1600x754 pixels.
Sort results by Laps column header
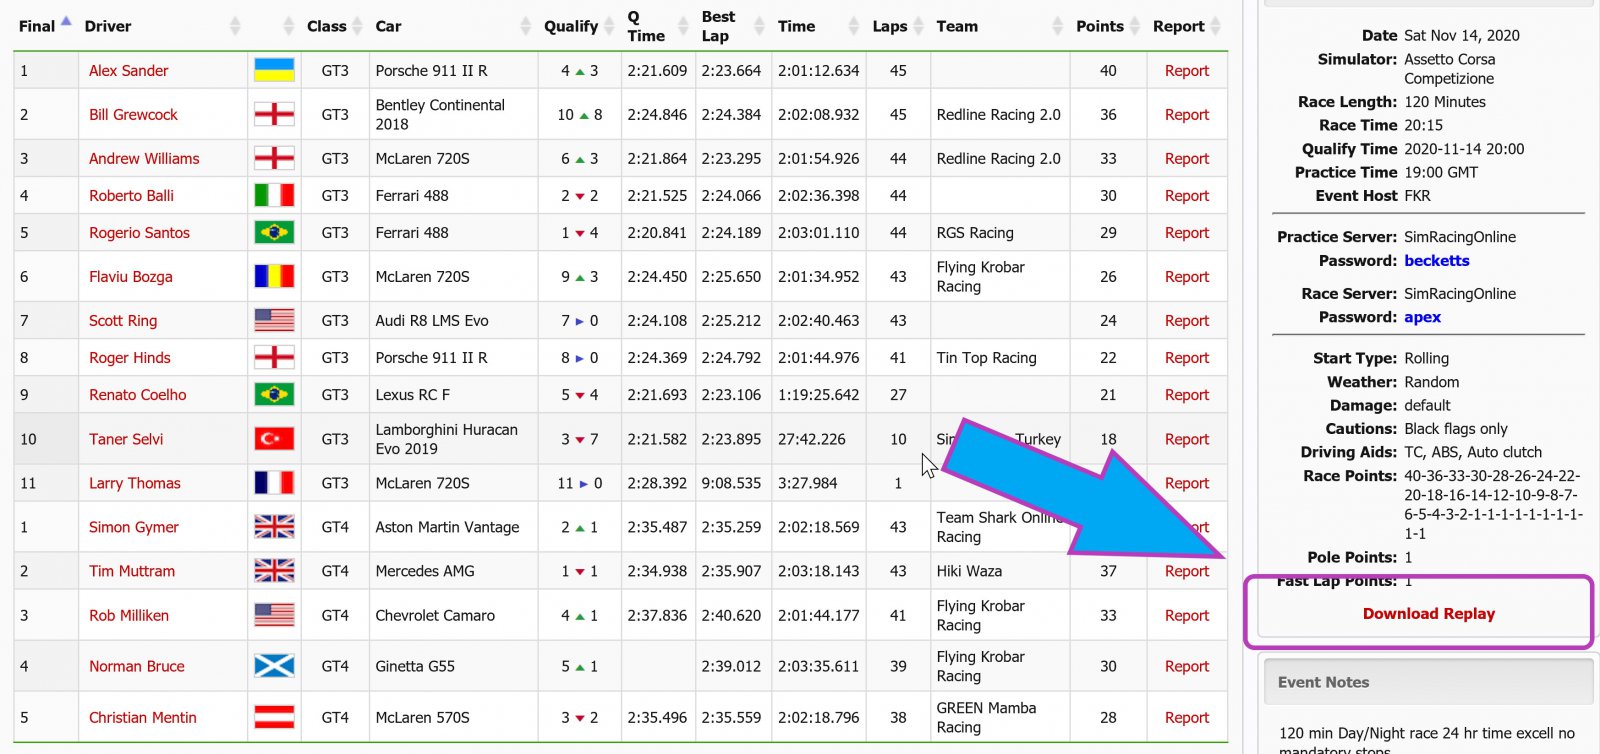pyautogui.click(x=889, y=26)
